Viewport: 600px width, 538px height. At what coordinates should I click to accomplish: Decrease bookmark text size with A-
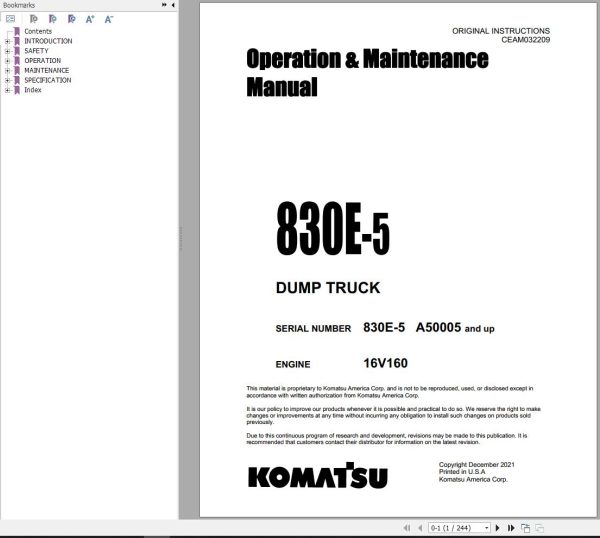tap(109, 19)
